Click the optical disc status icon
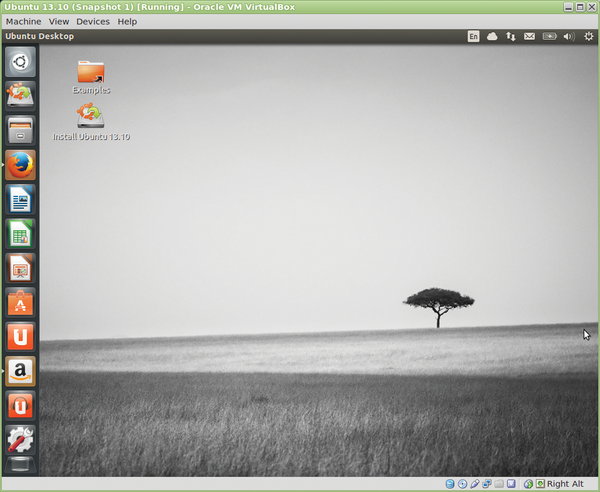Screen dimensions: 600x492 click(x=462, y=484)
